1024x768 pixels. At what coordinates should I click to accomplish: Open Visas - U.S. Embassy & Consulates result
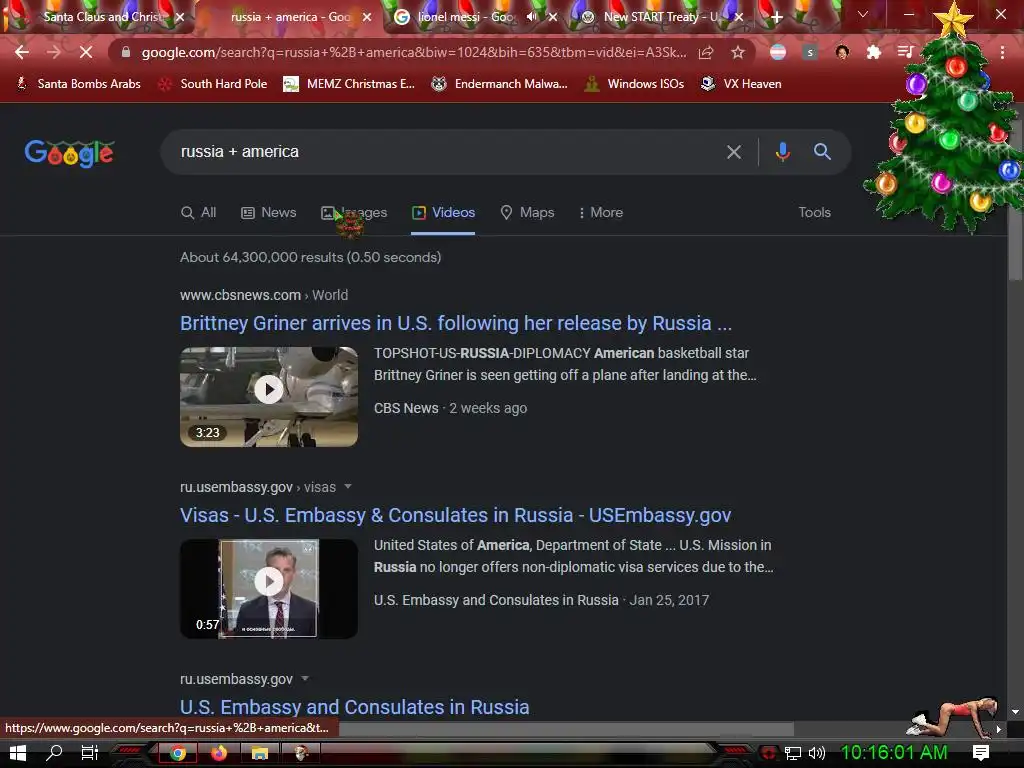coord(455,515)
